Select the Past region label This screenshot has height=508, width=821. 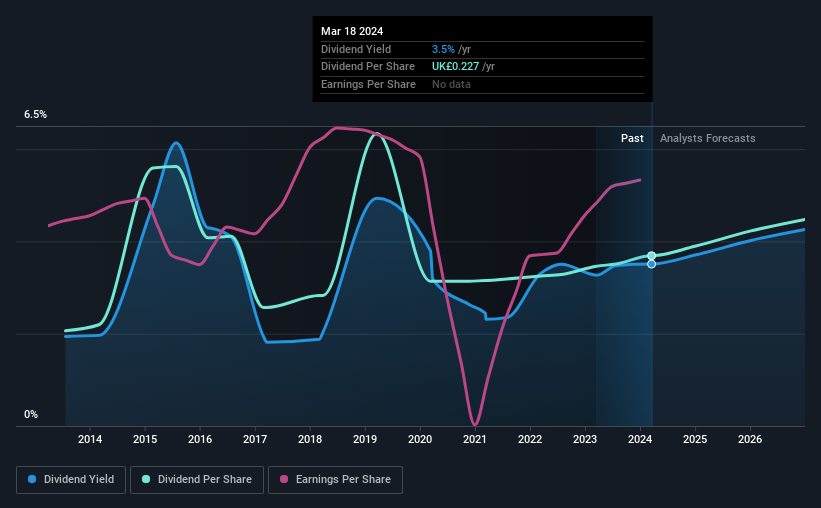(632, 138)
